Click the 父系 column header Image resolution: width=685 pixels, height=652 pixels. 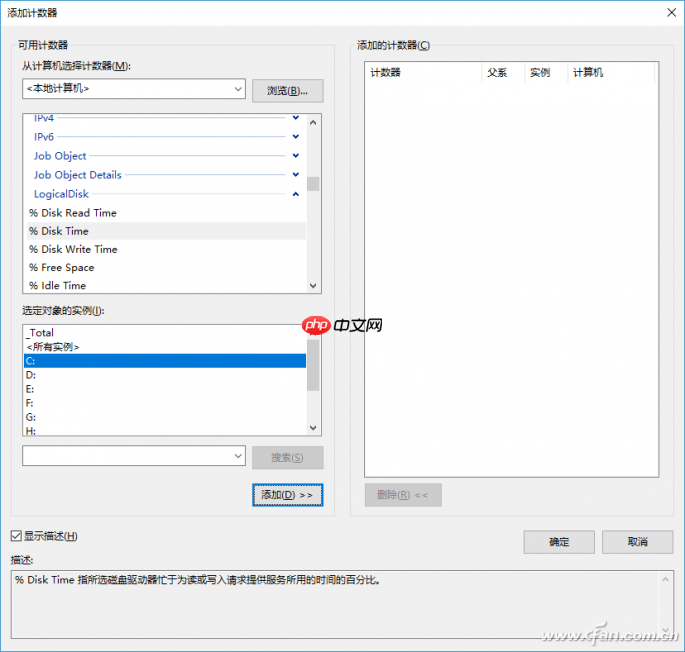503,73
